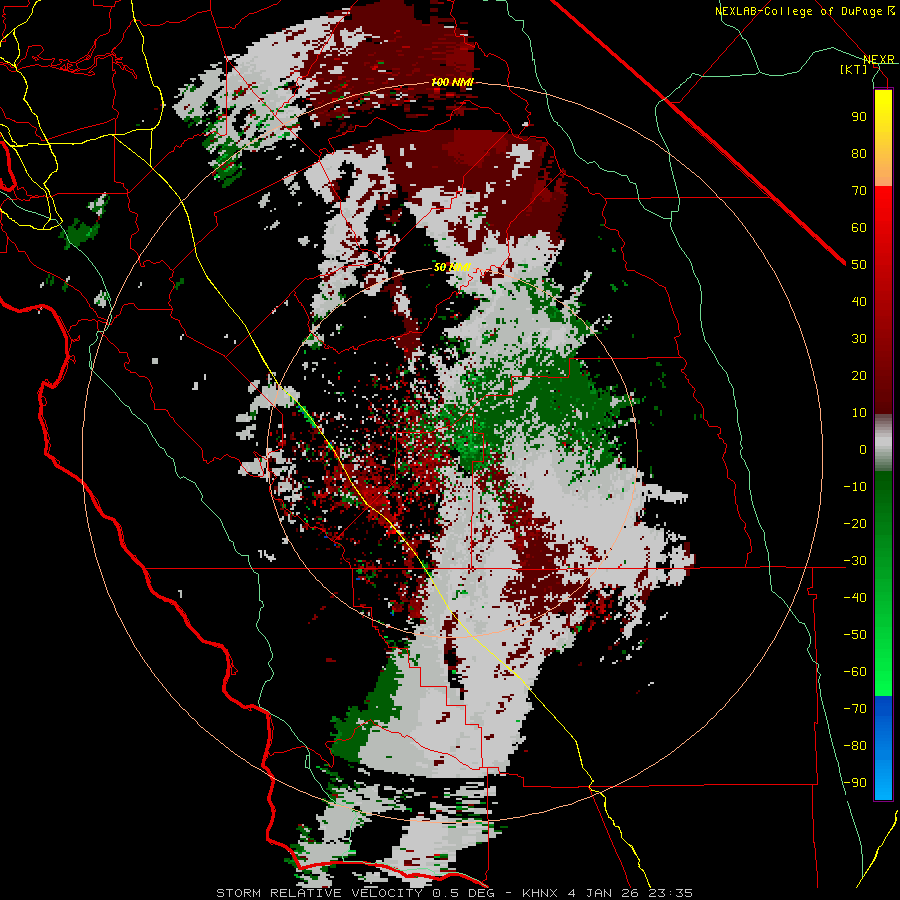Image resolution: width=900 pixels, height=900 pixels.
Task: Click the positive 90 legend value
Action: pos(859,117)
